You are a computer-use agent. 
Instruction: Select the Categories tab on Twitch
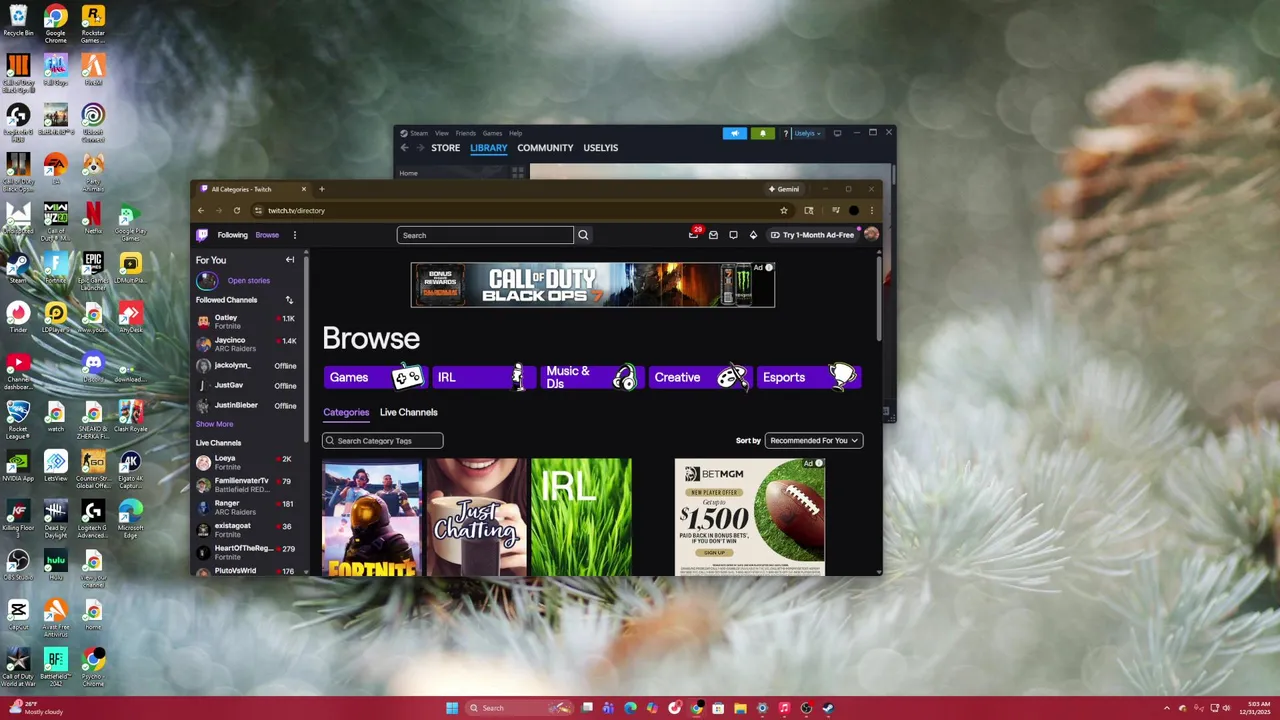click(x=346, y=412)
